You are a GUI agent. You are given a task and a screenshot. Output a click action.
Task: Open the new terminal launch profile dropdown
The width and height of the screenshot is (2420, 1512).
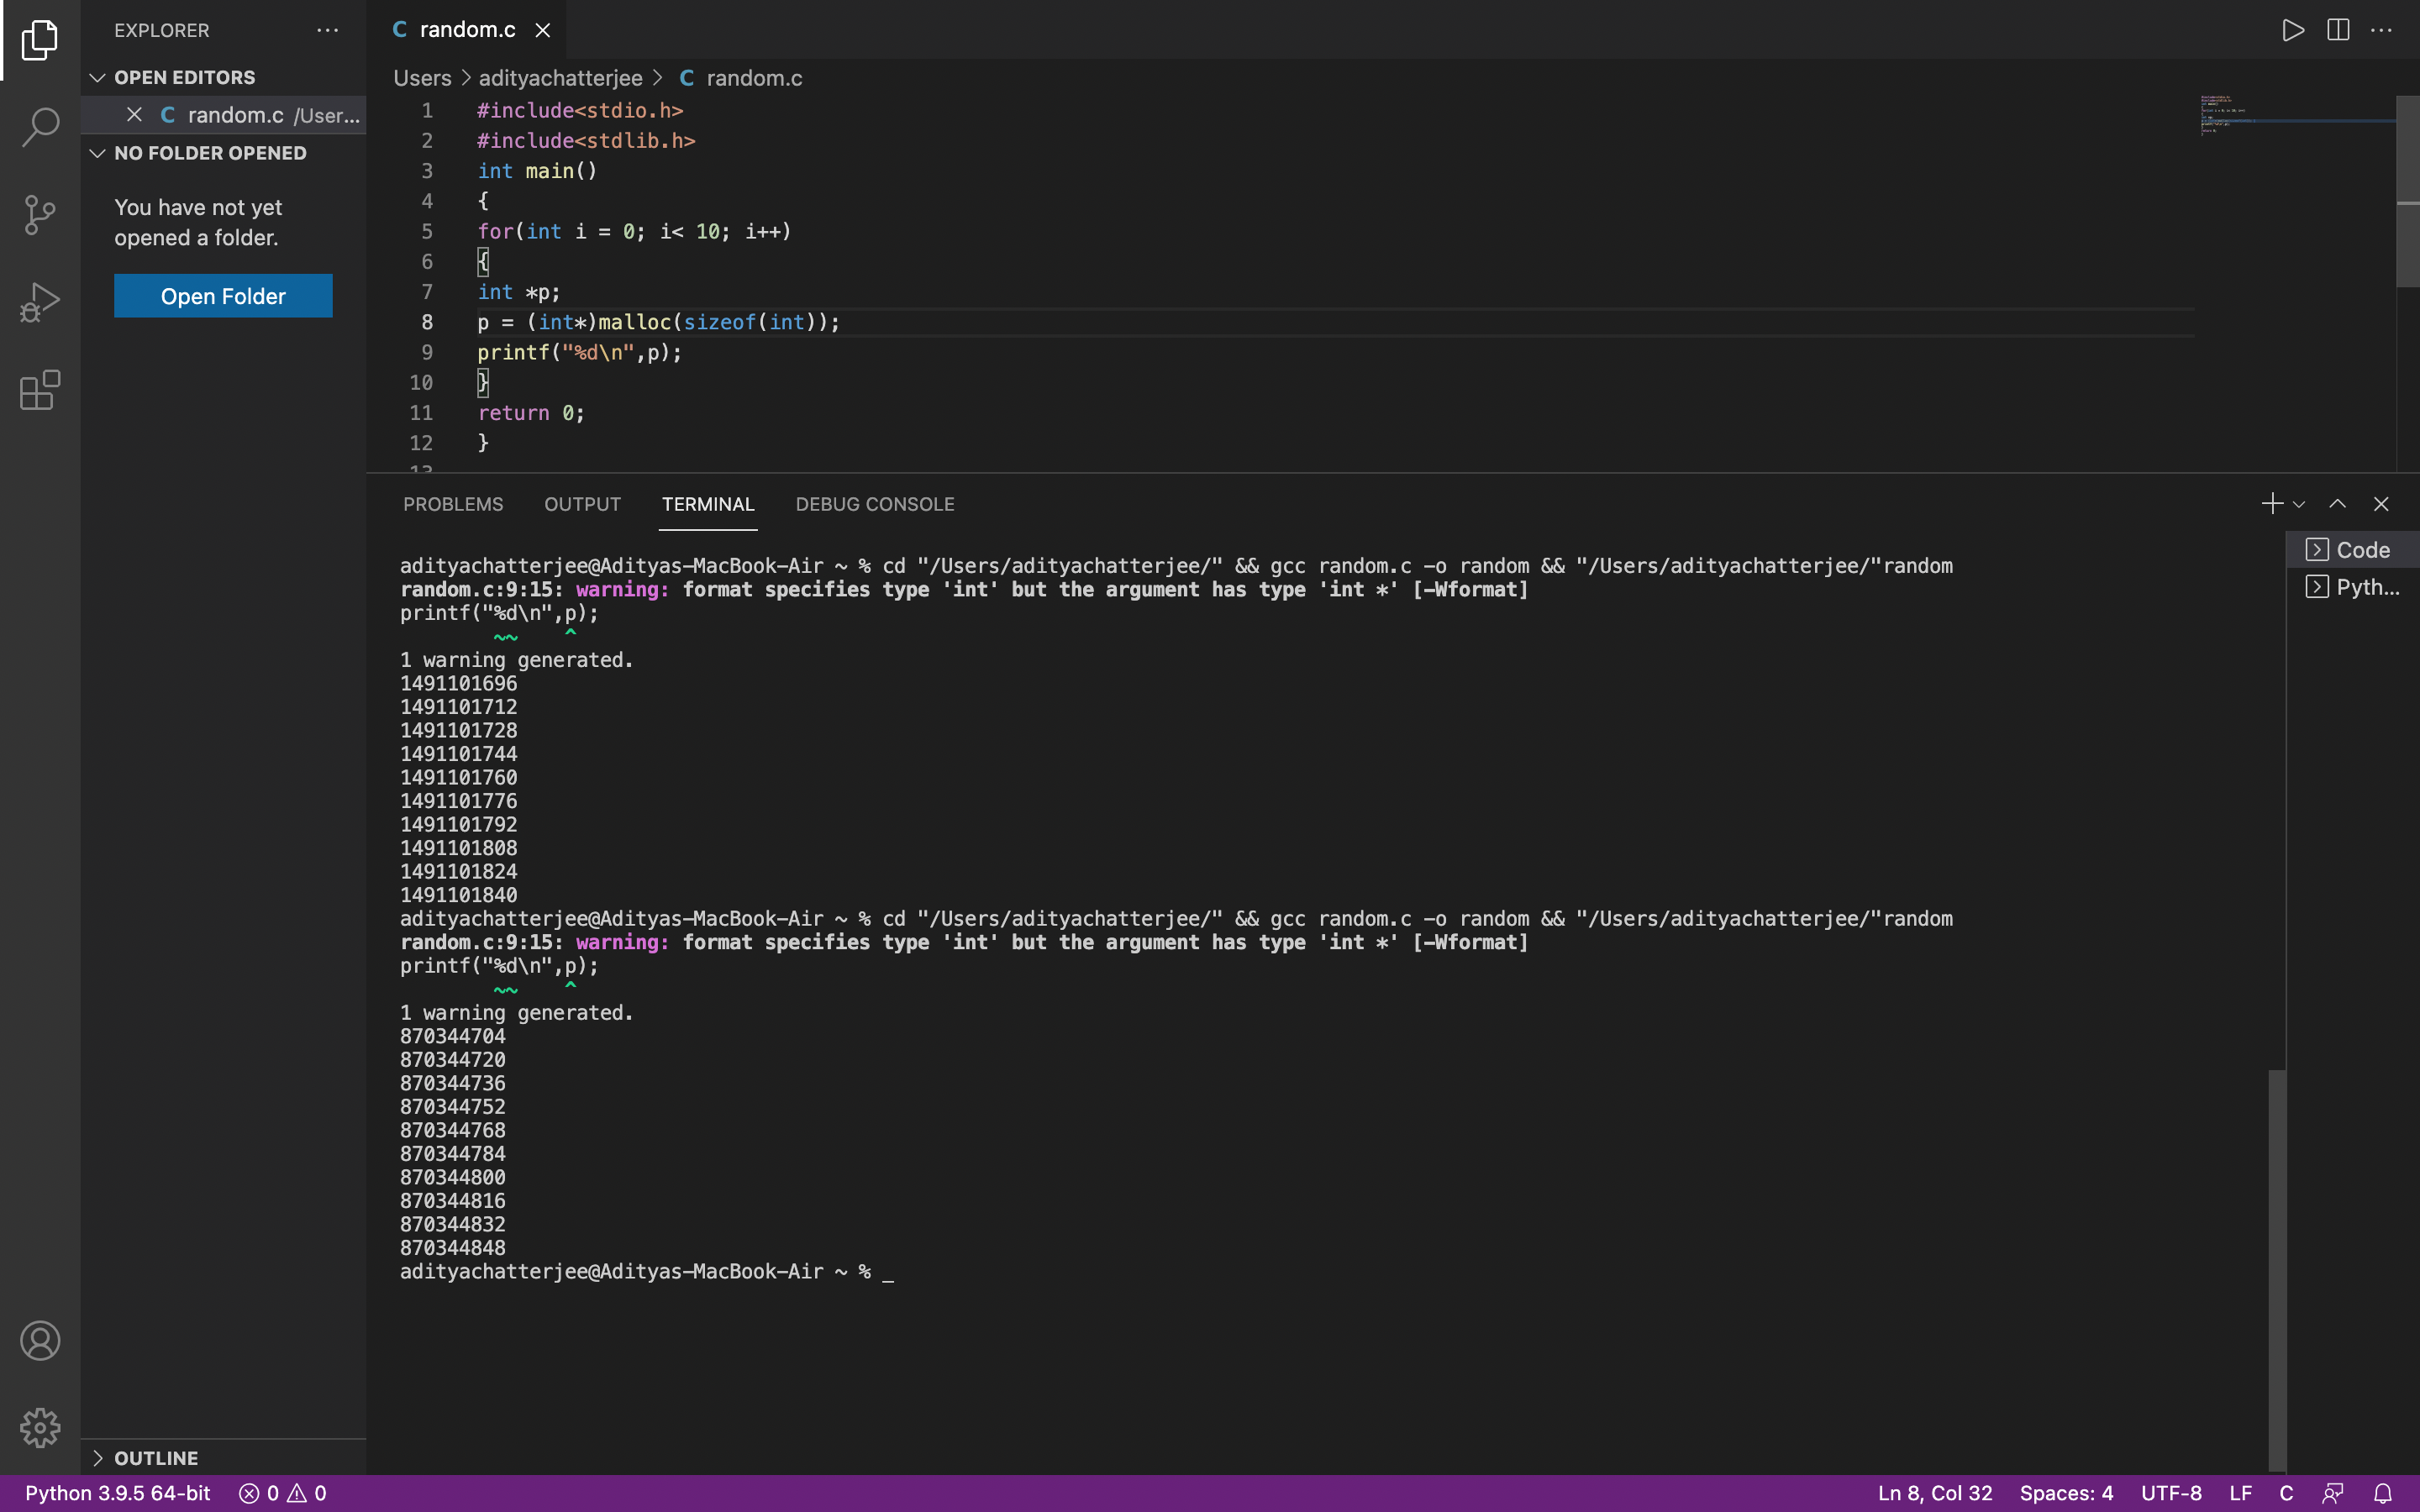coord(2299,505)
